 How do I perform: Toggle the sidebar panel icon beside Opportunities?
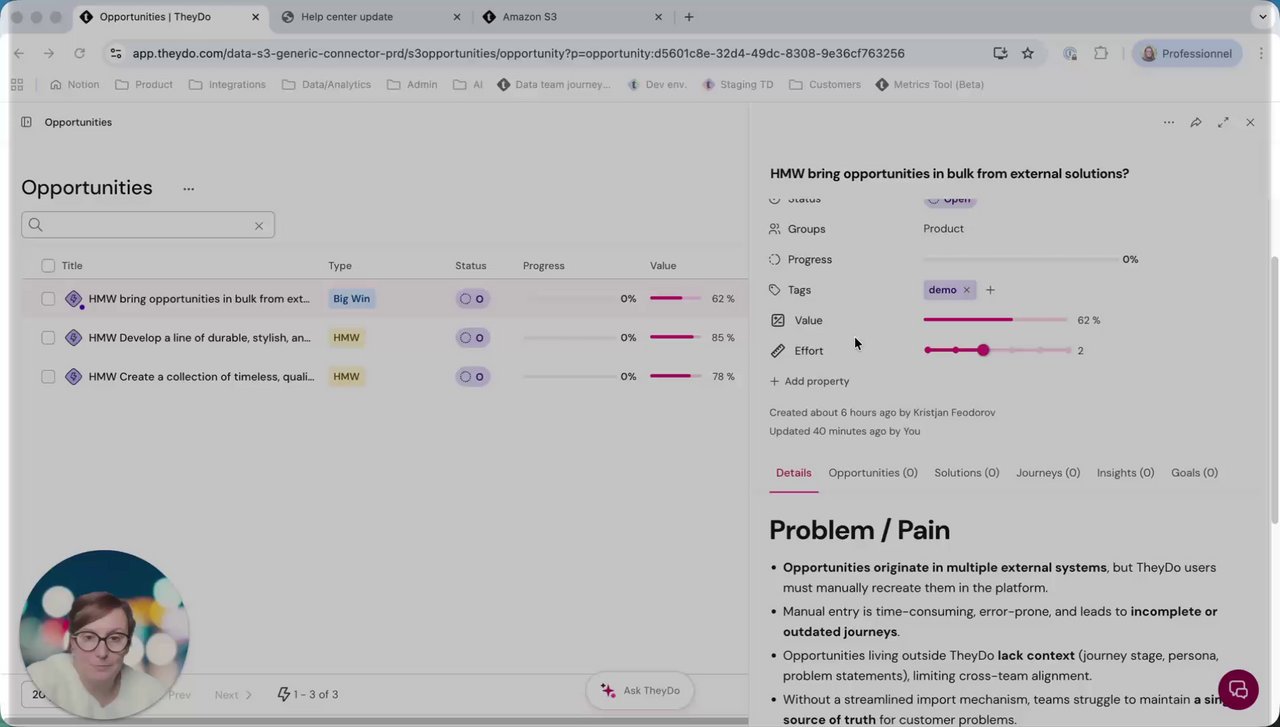pyautogui.click(x=26, y=122)
